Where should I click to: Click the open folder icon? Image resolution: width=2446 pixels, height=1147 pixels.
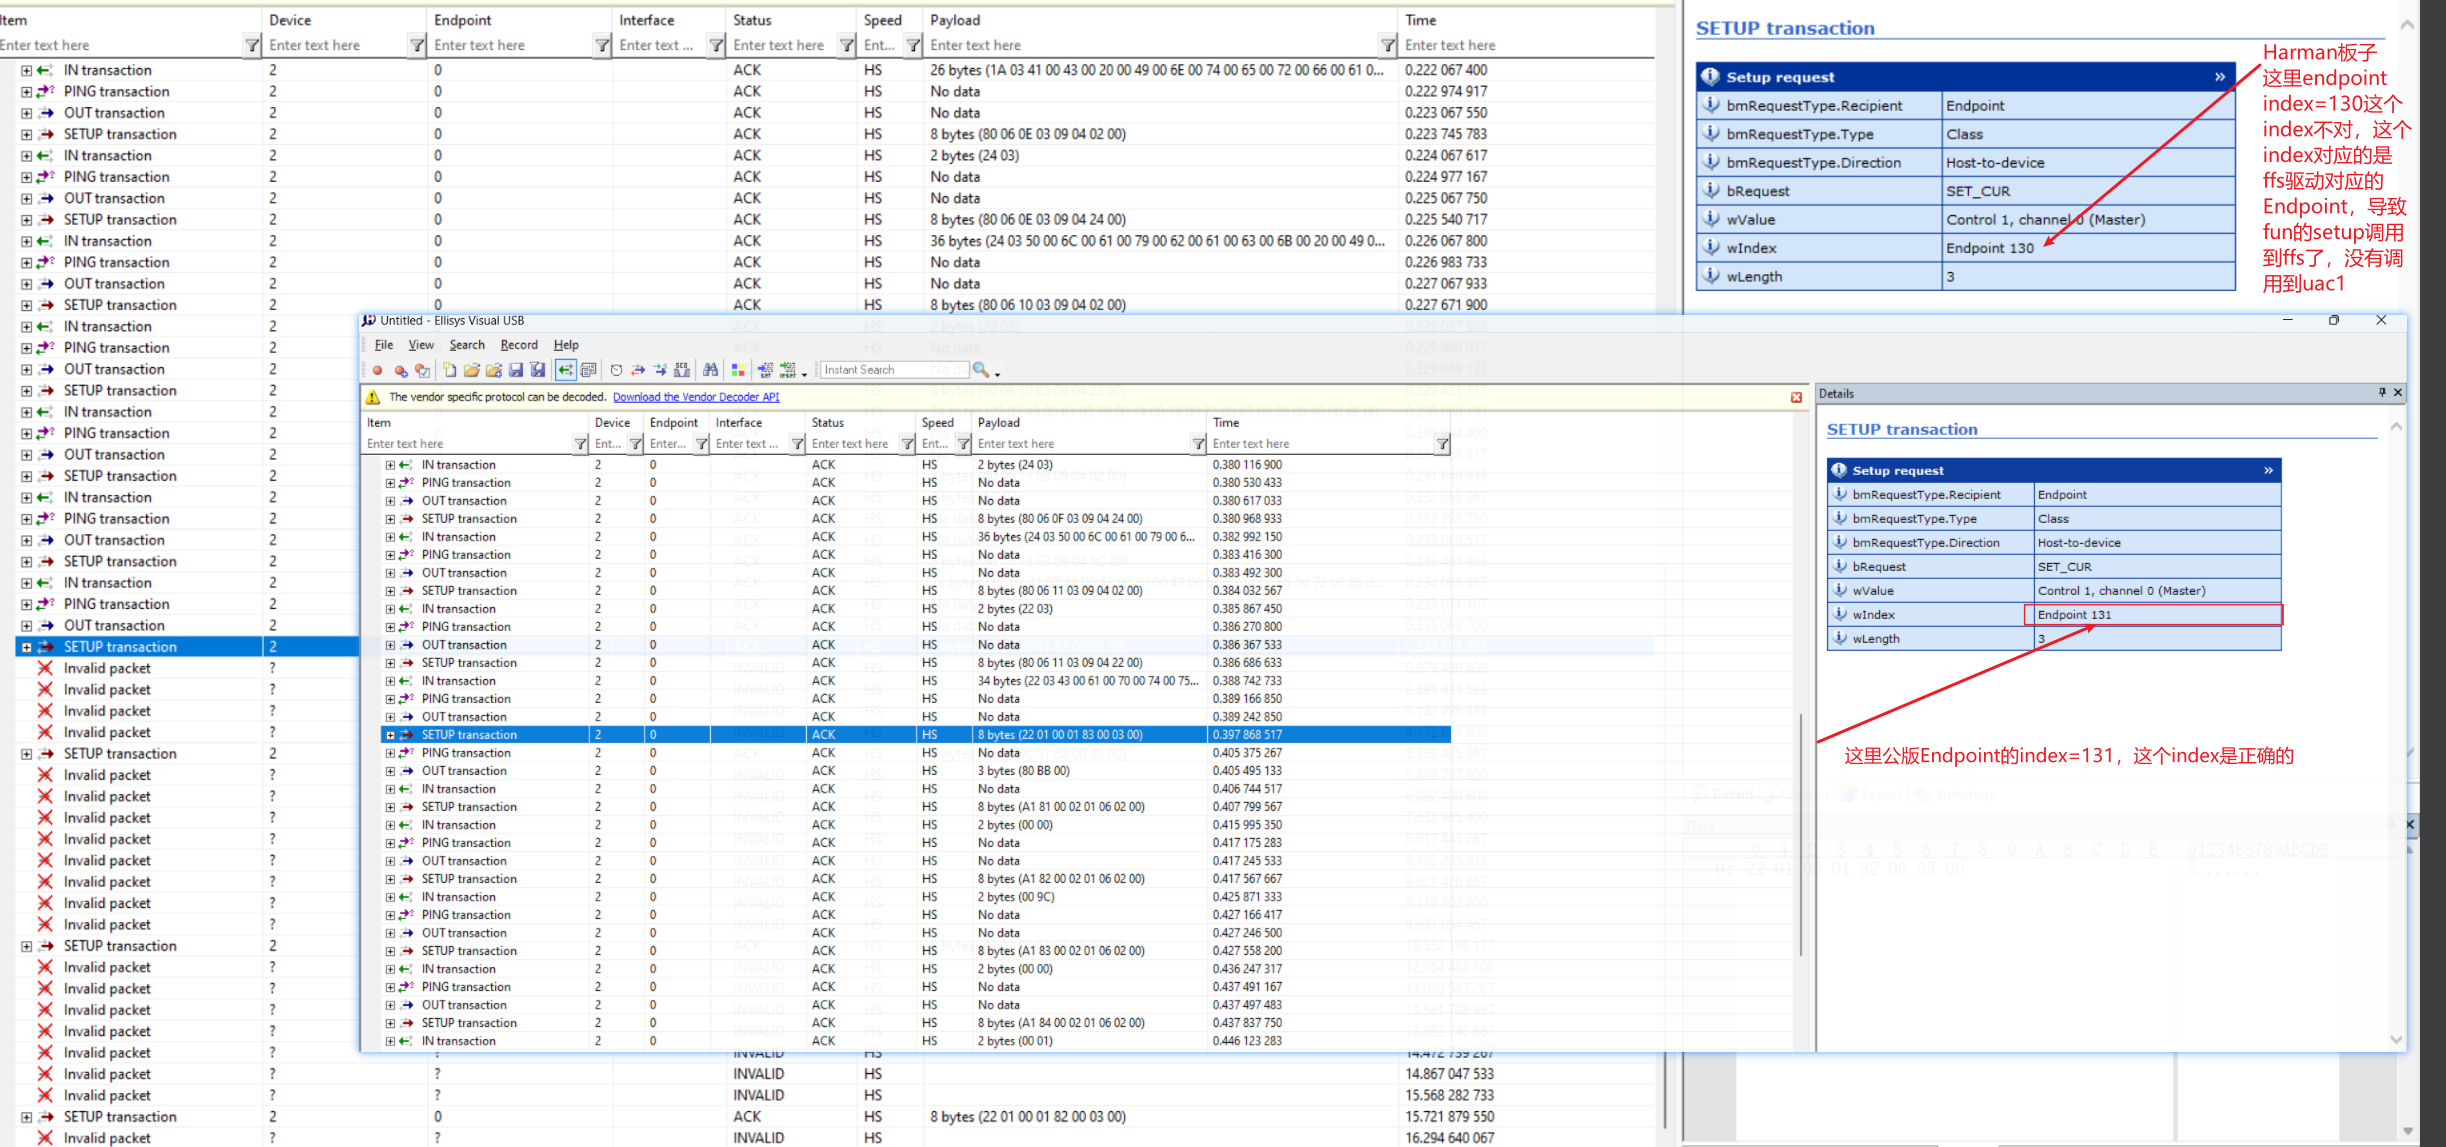click(x=472, y=370)
